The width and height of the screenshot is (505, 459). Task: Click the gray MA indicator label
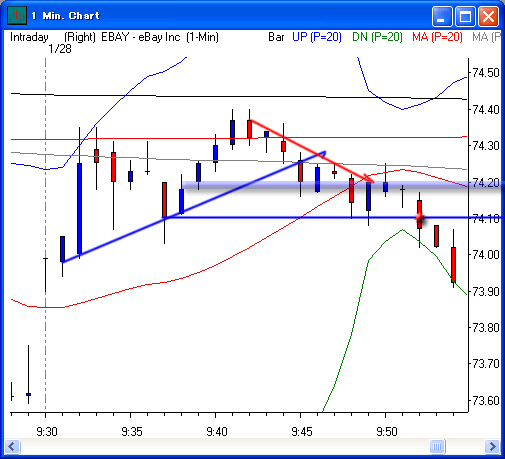pyautogui.click(x=486, y=37)
